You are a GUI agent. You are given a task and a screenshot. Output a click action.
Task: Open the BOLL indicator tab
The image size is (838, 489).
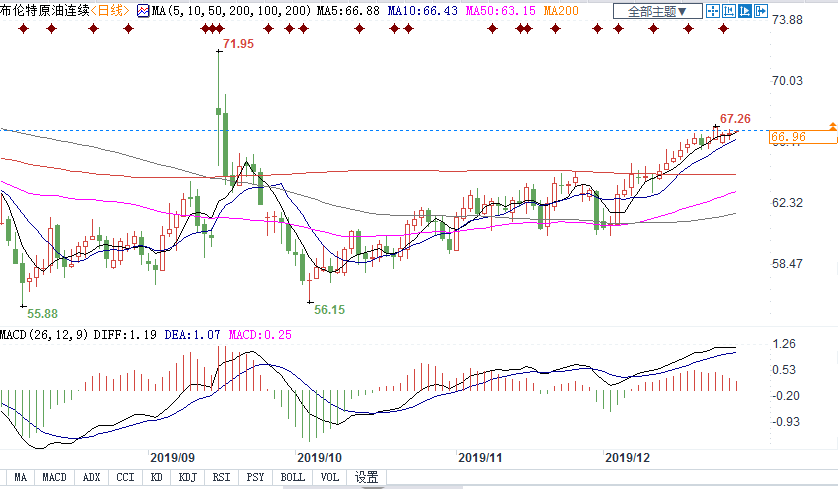click(x=292, y=478)
